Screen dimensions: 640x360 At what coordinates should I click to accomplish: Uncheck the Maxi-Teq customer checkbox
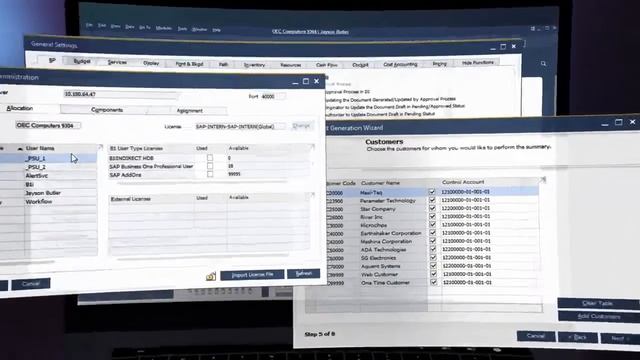(x=432, y=191)
